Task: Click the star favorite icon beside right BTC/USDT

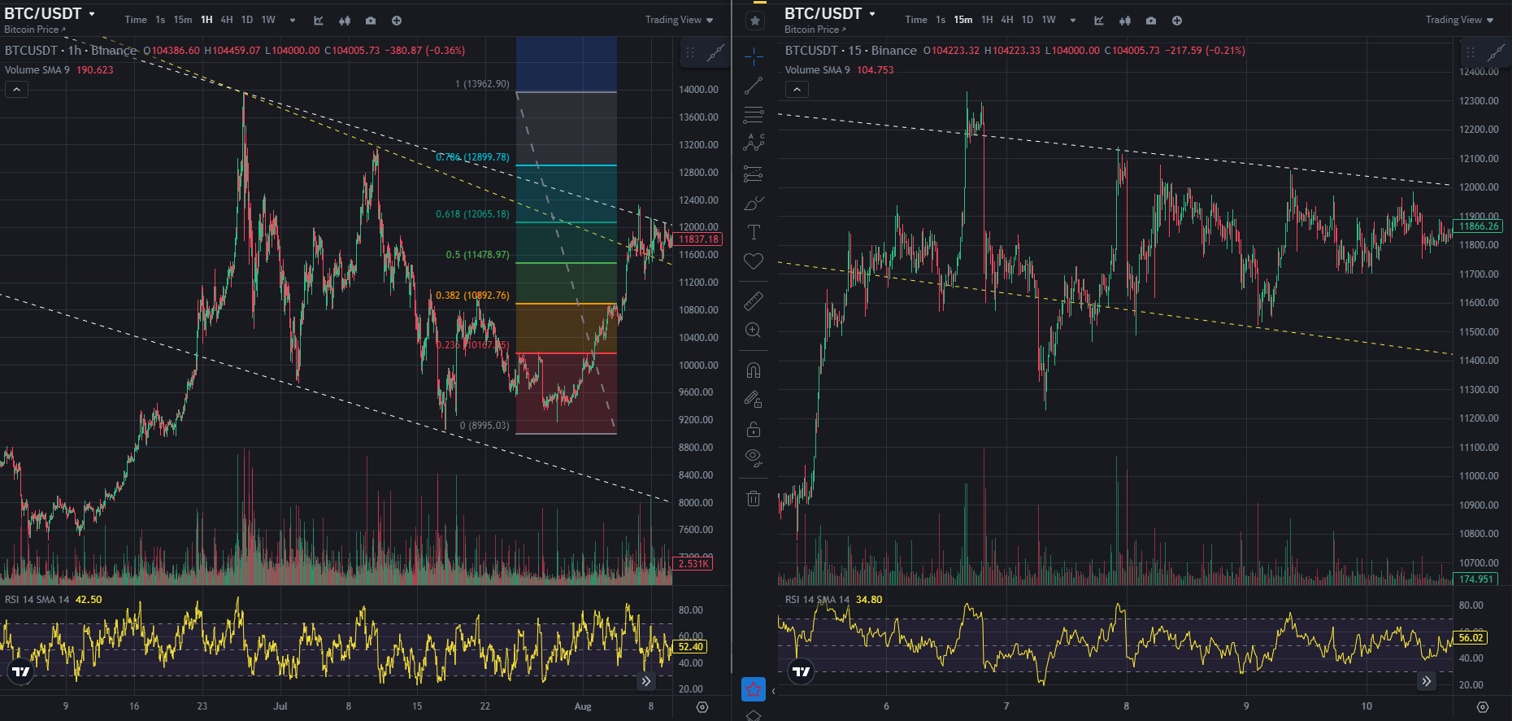Action: coord(755,21)
